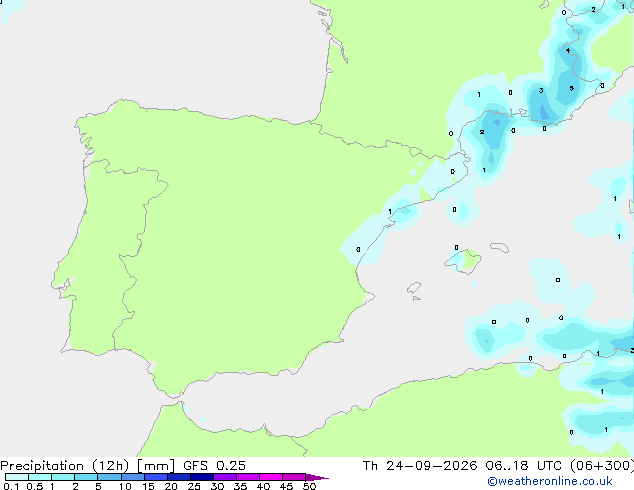Open the weatheronline.co.uk copyright link

point(550,481)
